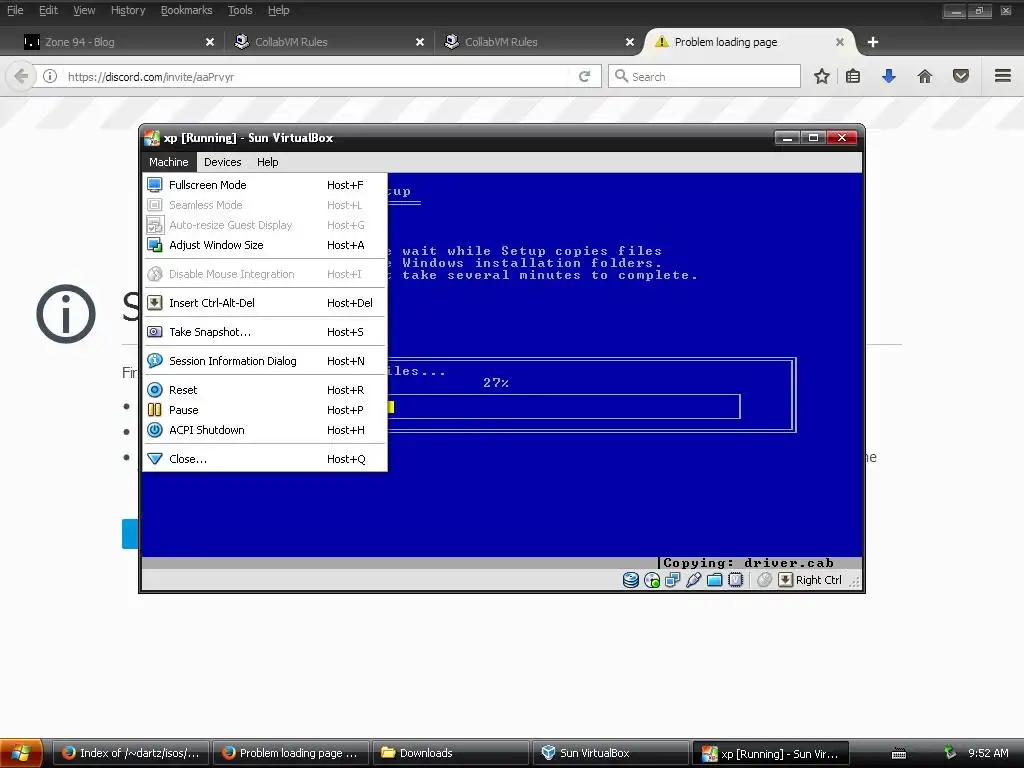
Task: Choose Pause in the Machine menu
Action: 264,410
